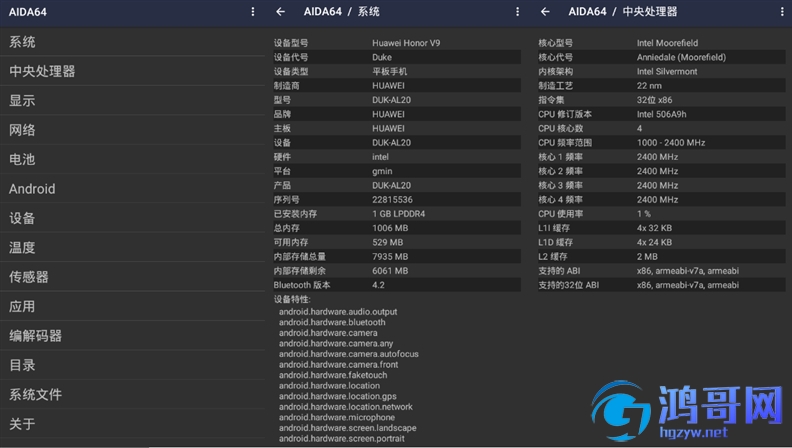Select the android.hardware.bluetooth feature
The height and width of the screenshot is (448, 792).
pyautogui.click(x=332, y=322)
